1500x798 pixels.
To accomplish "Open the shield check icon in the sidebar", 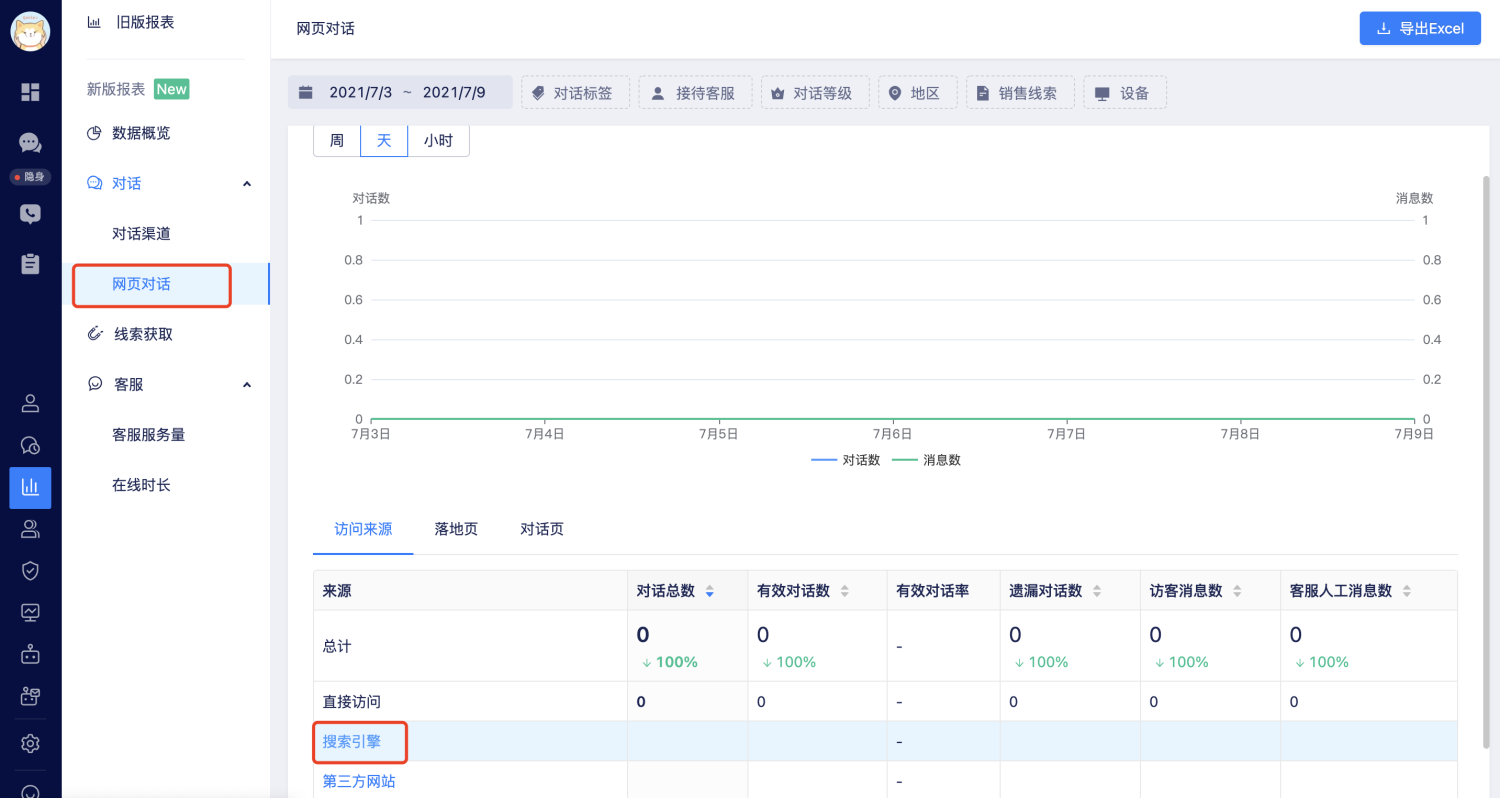I will tap(30, 570).
